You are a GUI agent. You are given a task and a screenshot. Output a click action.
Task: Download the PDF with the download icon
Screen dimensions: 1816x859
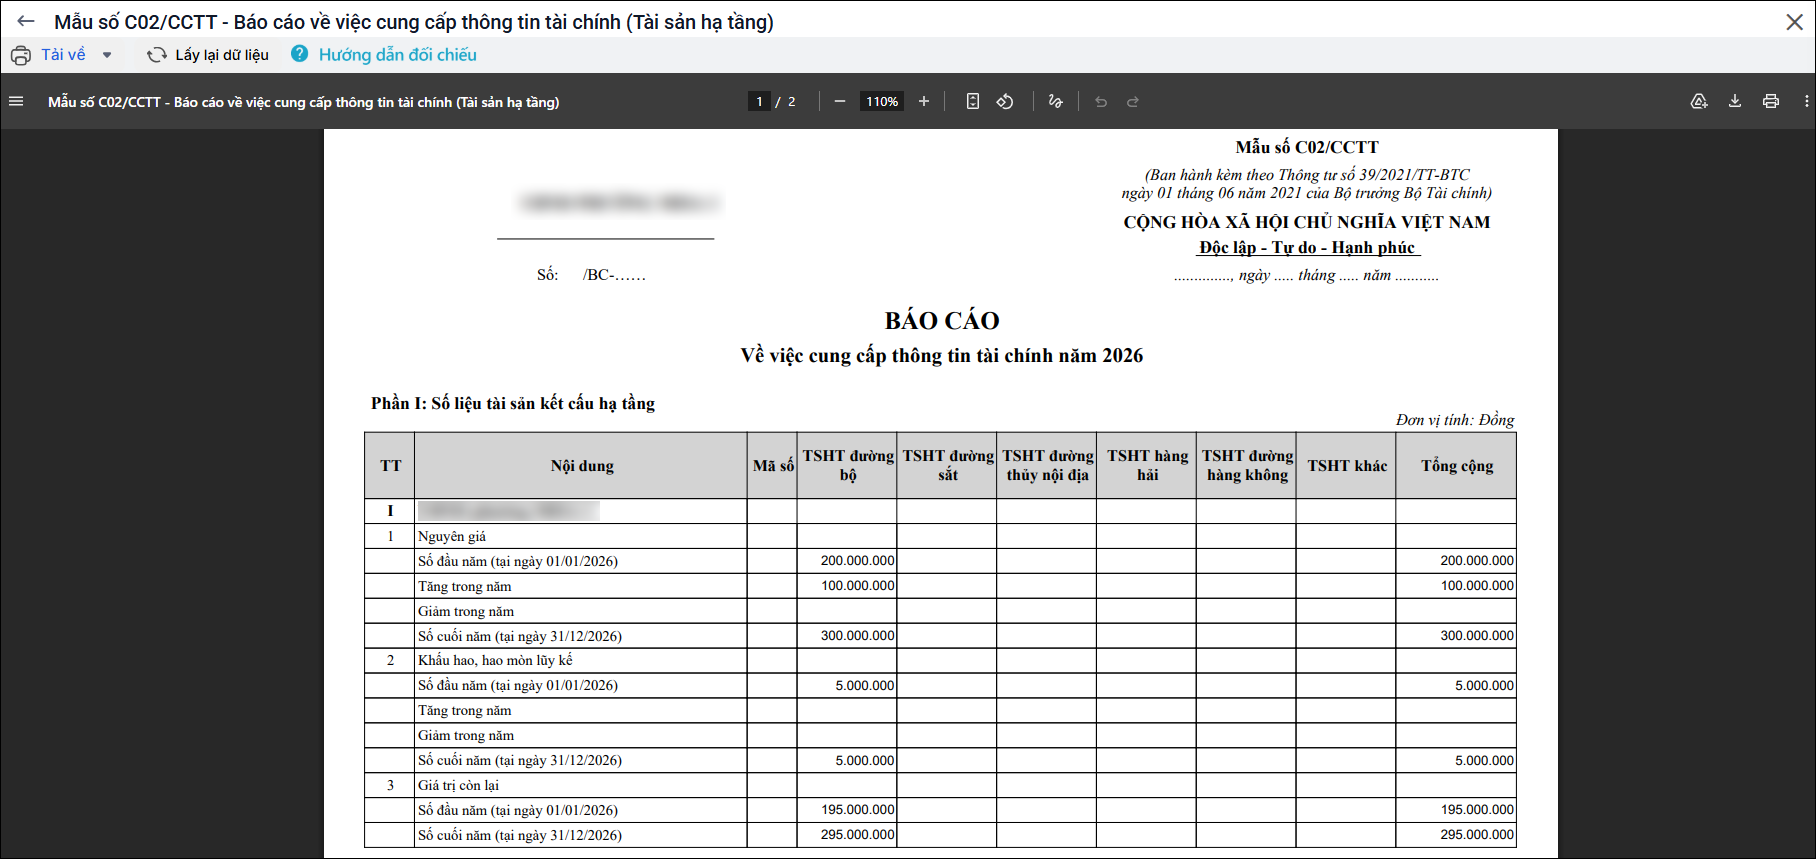point(1735,101)
